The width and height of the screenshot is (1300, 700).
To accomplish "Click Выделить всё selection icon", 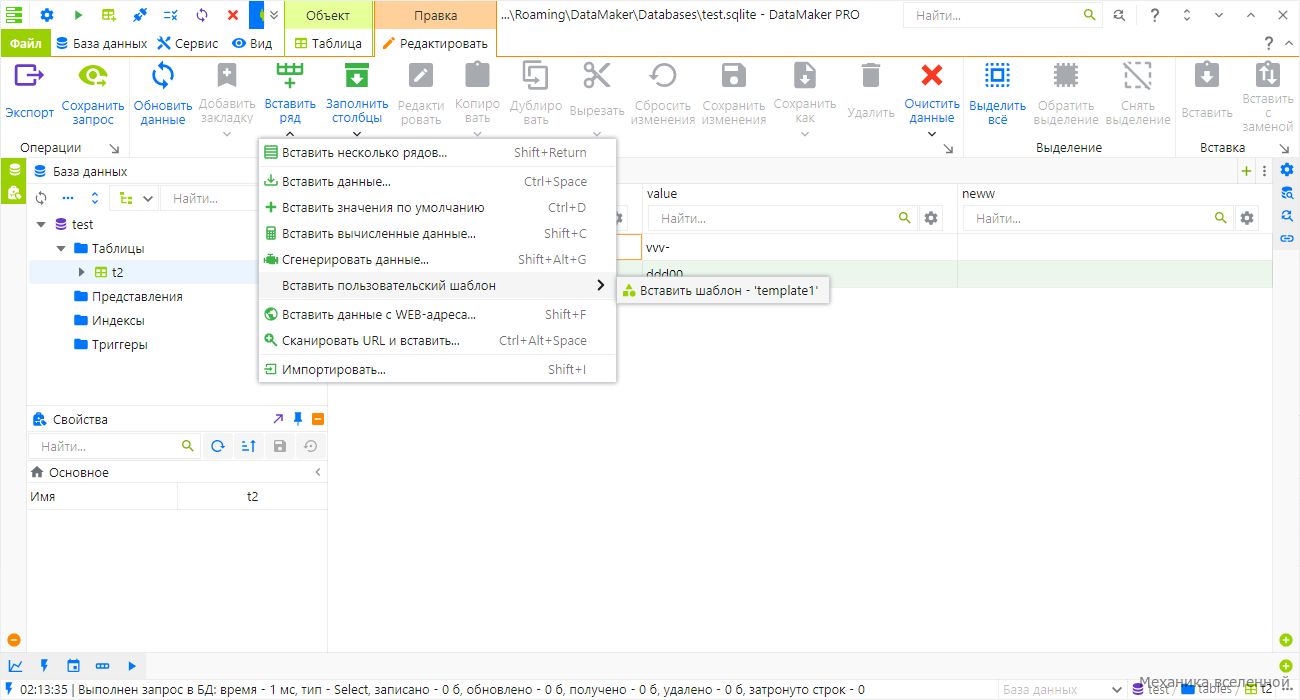I will 997,76.
